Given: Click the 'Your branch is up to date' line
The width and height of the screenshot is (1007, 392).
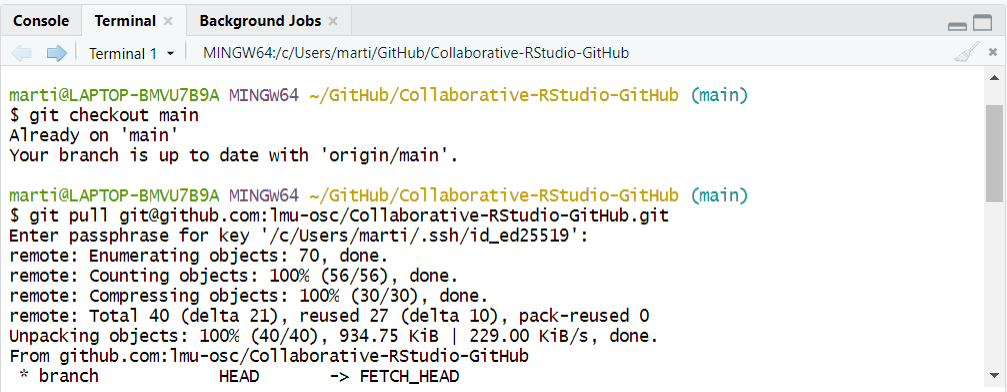Looking at the screenshot, I should tap(234, 156).
